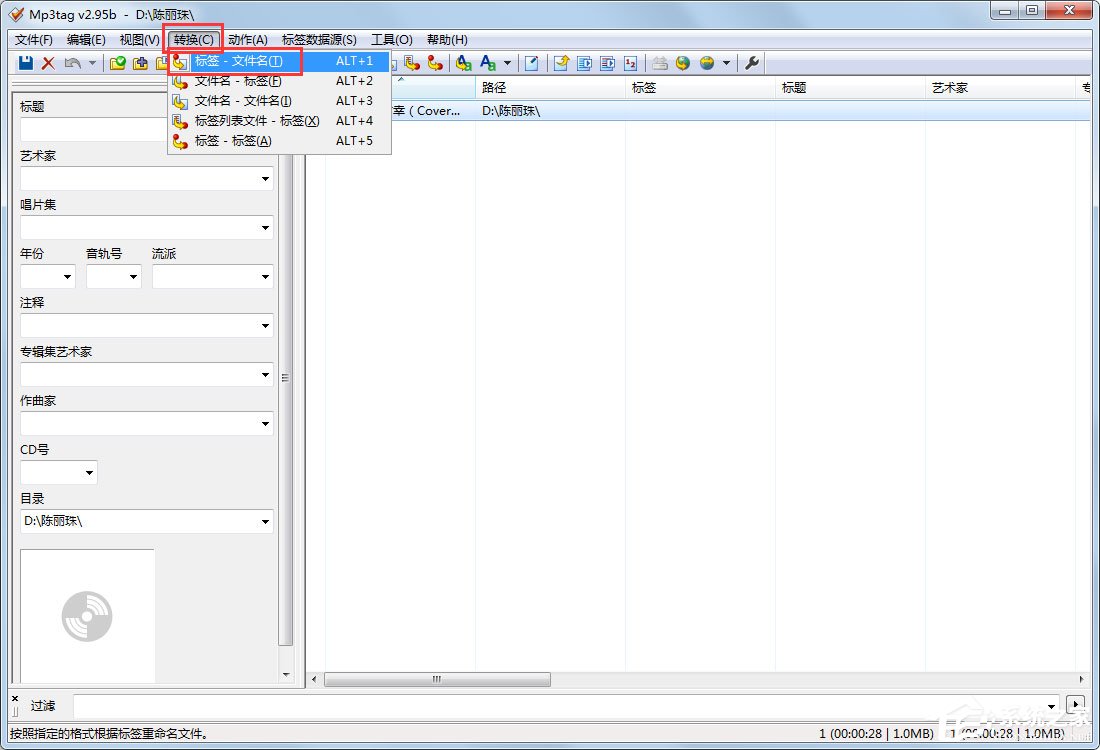
Task: Click the tag panel vertical scrollbar down arrow
Action: [x=286, y=675]
